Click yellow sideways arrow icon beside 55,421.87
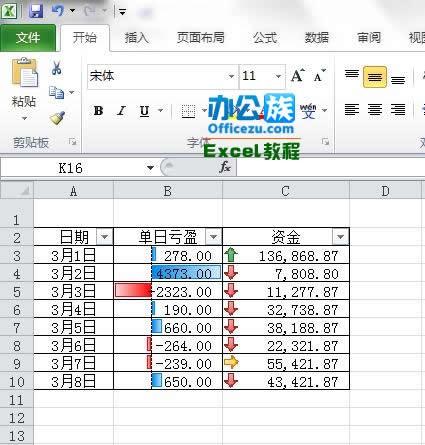The image size is (425, 445). coord(231,362)
